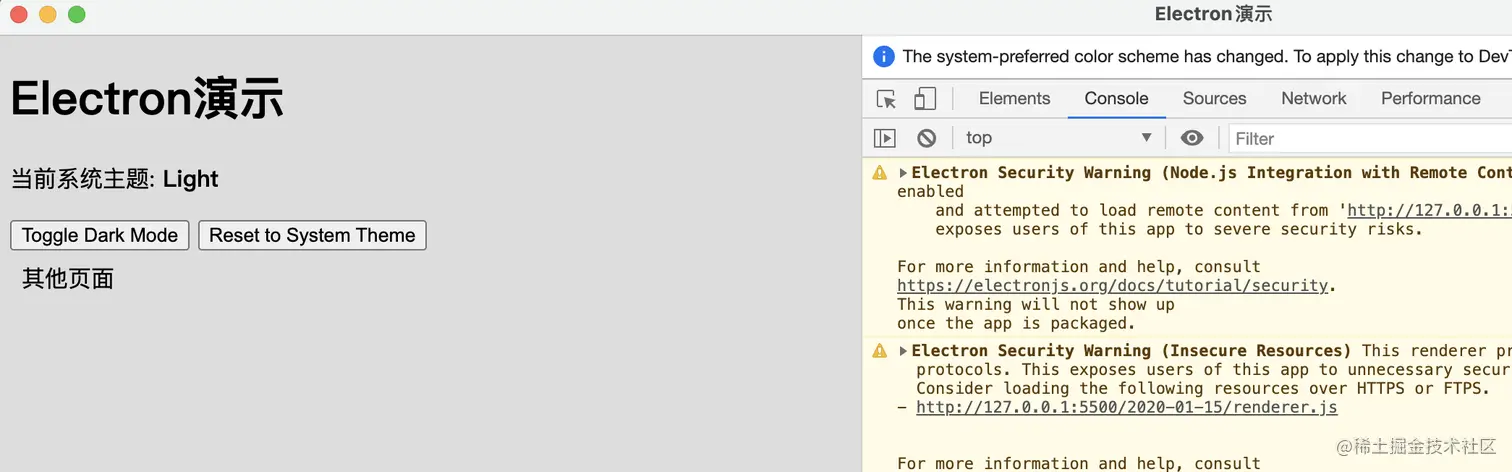The width and height of the screenshot is (1512, 472).
Task: Expand the Insecure Resources security warning
Action: pyautogui.click(x=903, y=351)
